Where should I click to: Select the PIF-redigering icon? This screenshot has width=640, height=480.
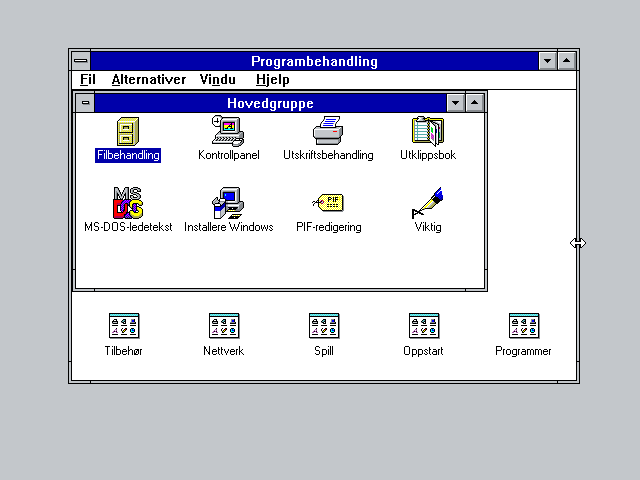(x=328, y=203)
